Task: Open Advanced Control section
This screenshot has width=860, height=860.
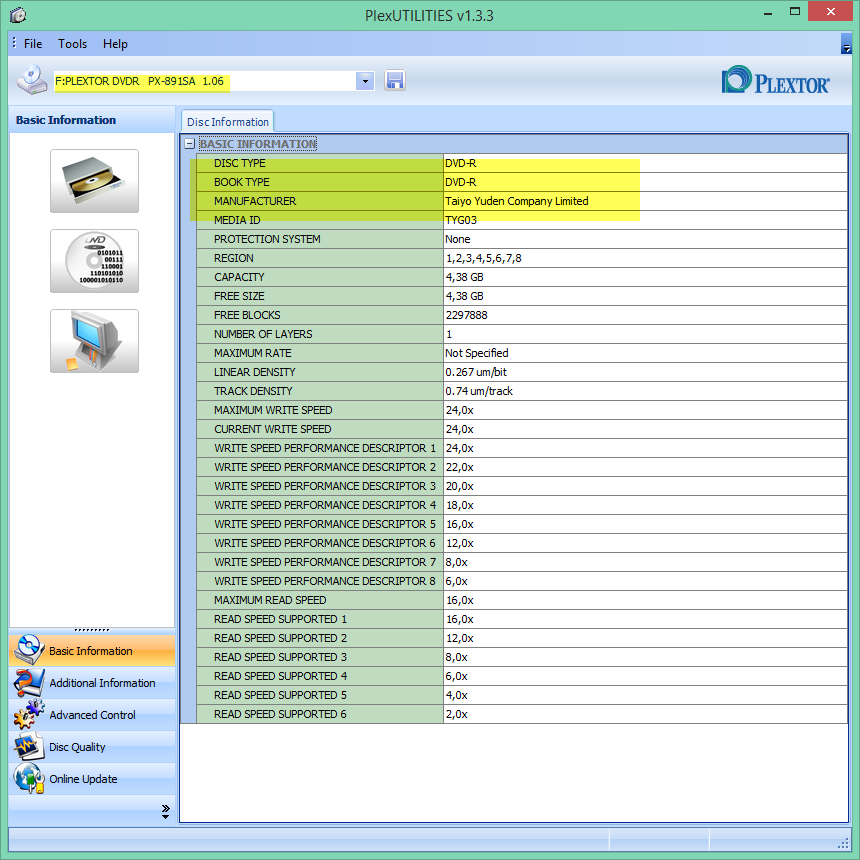Action: point(92,715)
